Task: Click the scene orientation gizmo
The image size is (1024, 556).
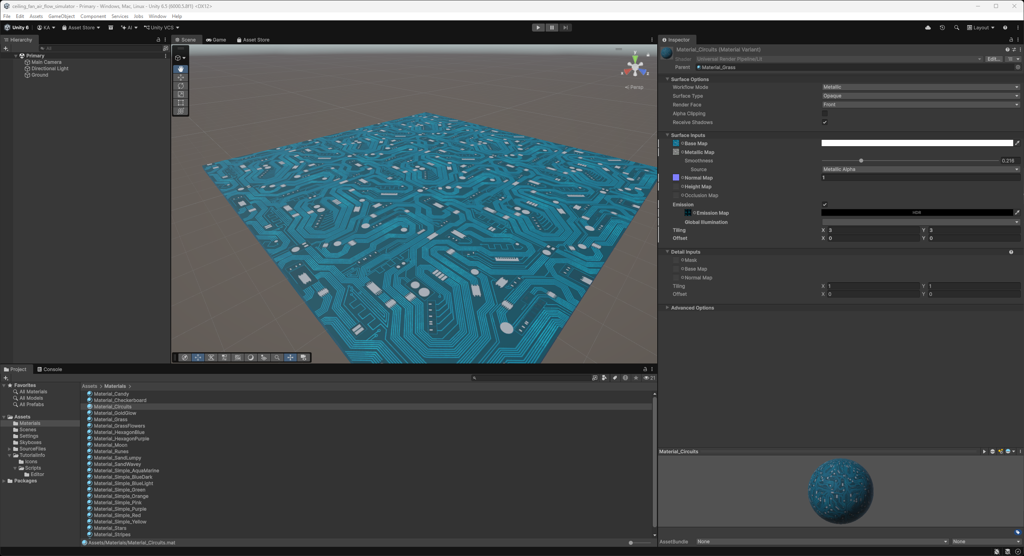Action: 635,67
